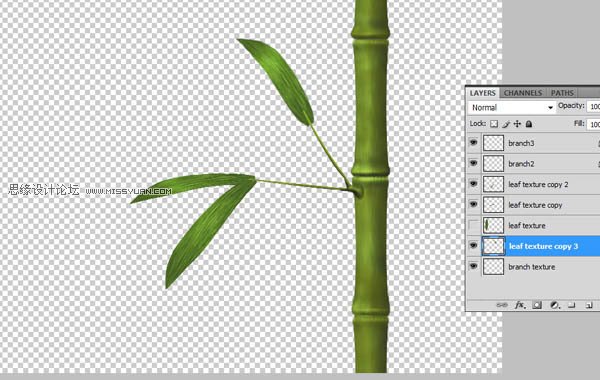Image resolution: width=600 pixels, height=380 pixels.
Task: Open the Normal blend mode dropdown
Action: coord(512,108)
